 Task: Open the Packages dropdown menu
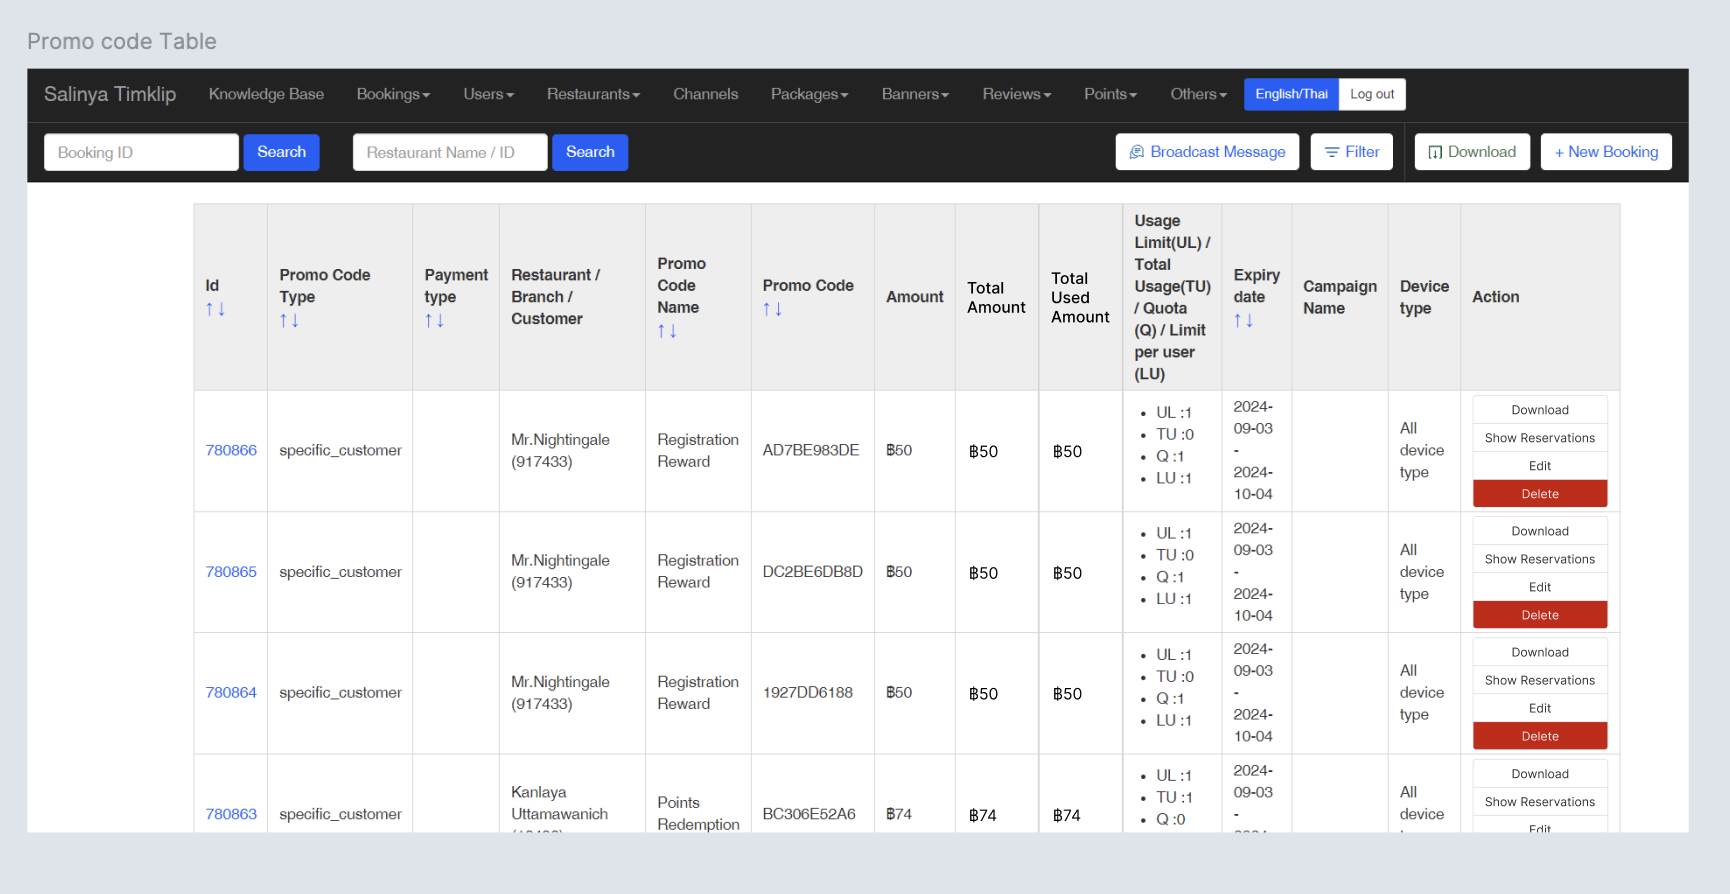(x=809, y=94)
